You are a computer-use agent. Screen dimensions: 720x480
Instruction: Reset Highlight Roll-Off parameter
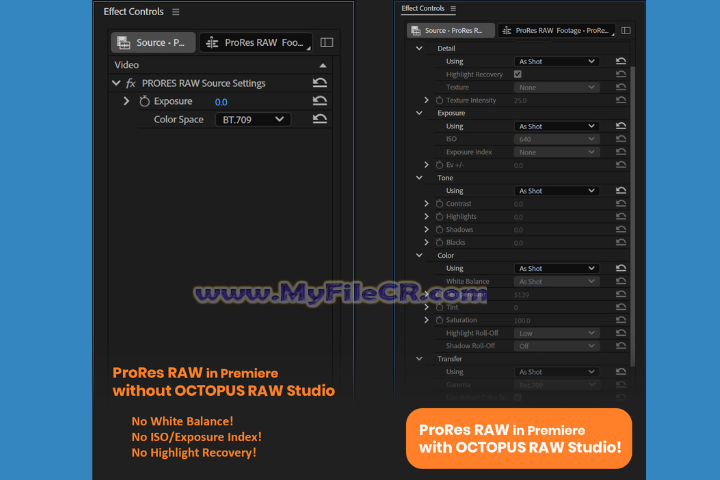pos(621,333)
